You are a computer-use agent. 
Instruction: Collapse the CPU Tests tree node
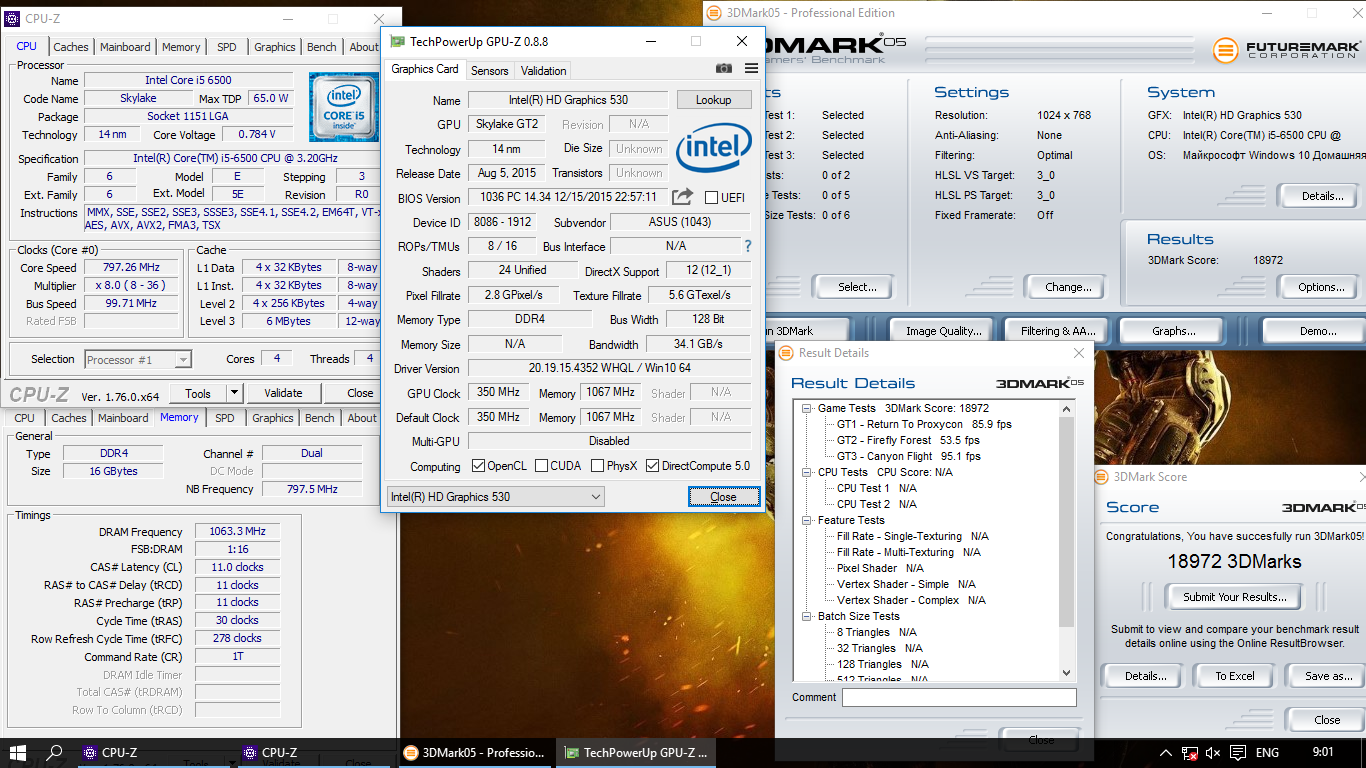point(806,472)
